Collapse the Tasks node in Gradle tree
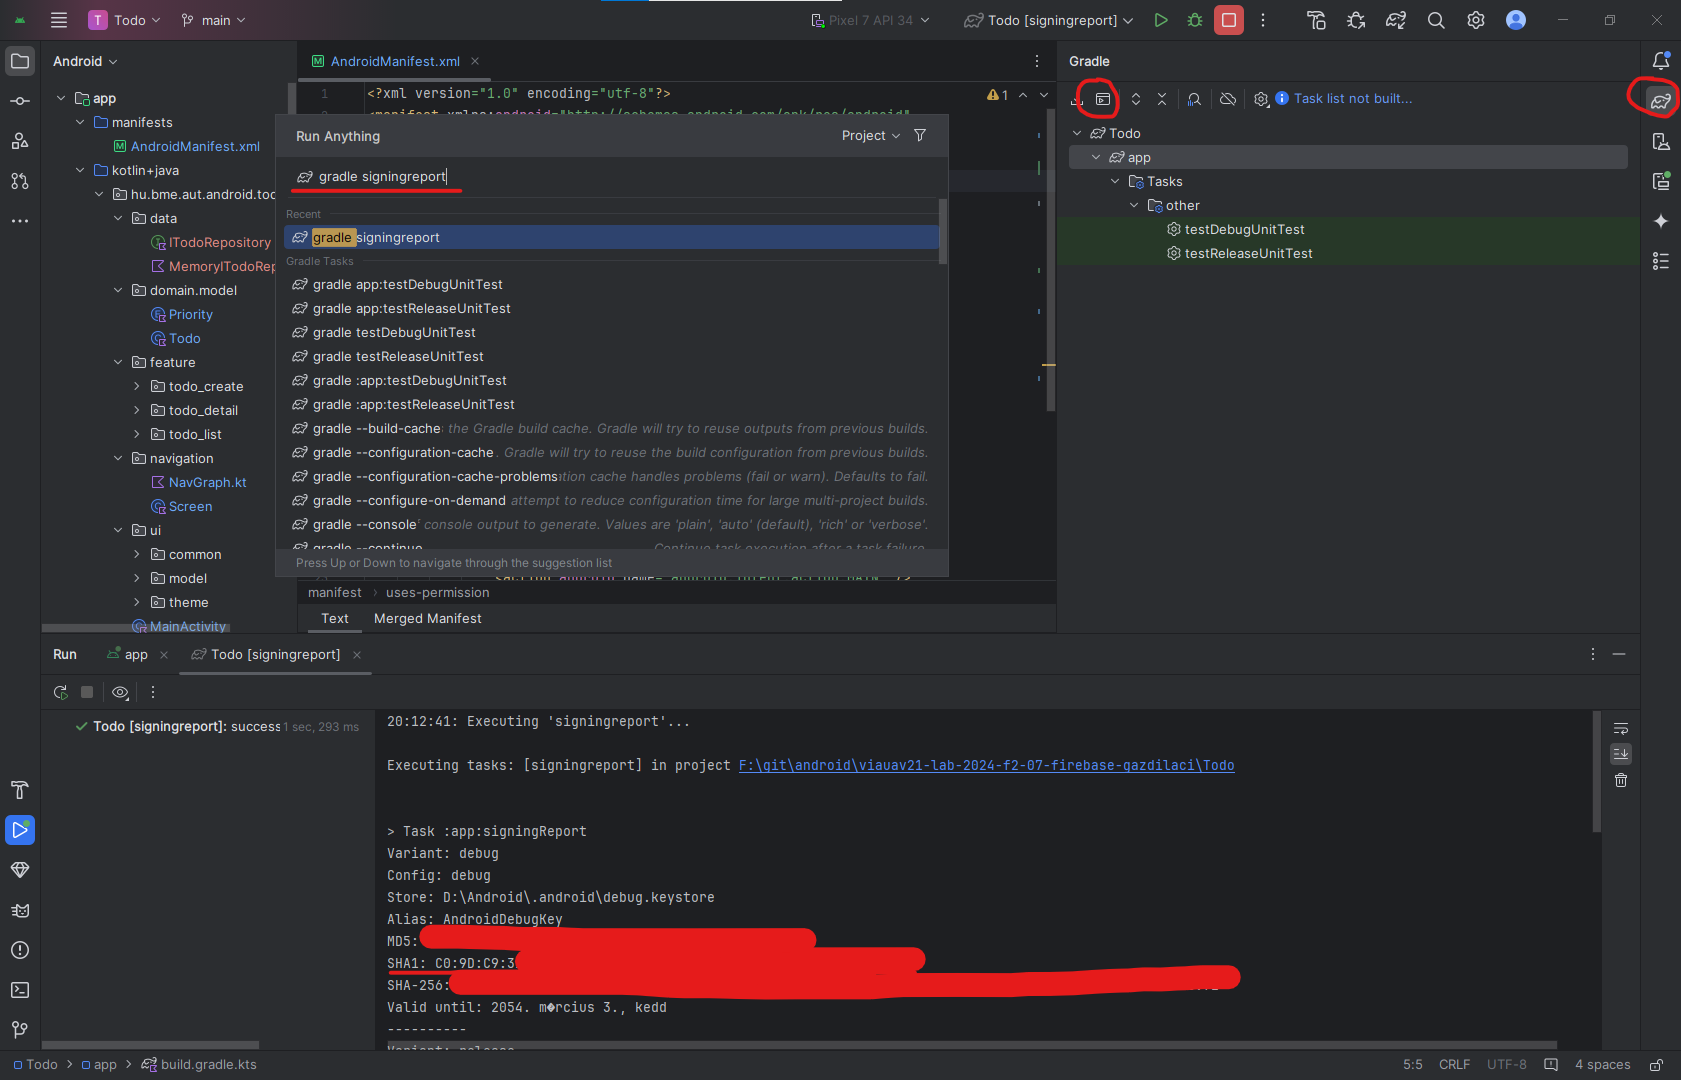This screenshot has width=1682, height=1080. 1115,181
